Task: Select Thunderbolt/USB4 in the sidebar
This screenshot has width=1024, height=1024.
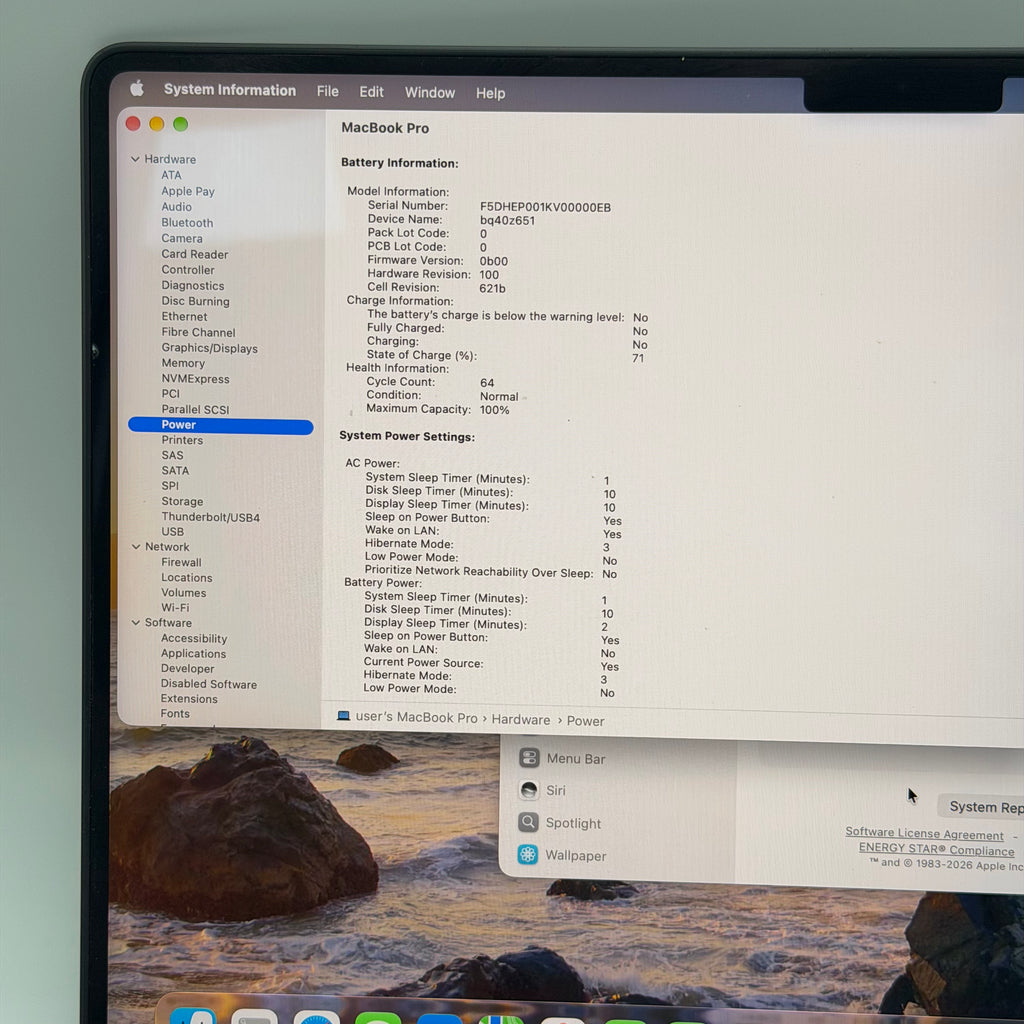Action: click(x=210, y=517)
